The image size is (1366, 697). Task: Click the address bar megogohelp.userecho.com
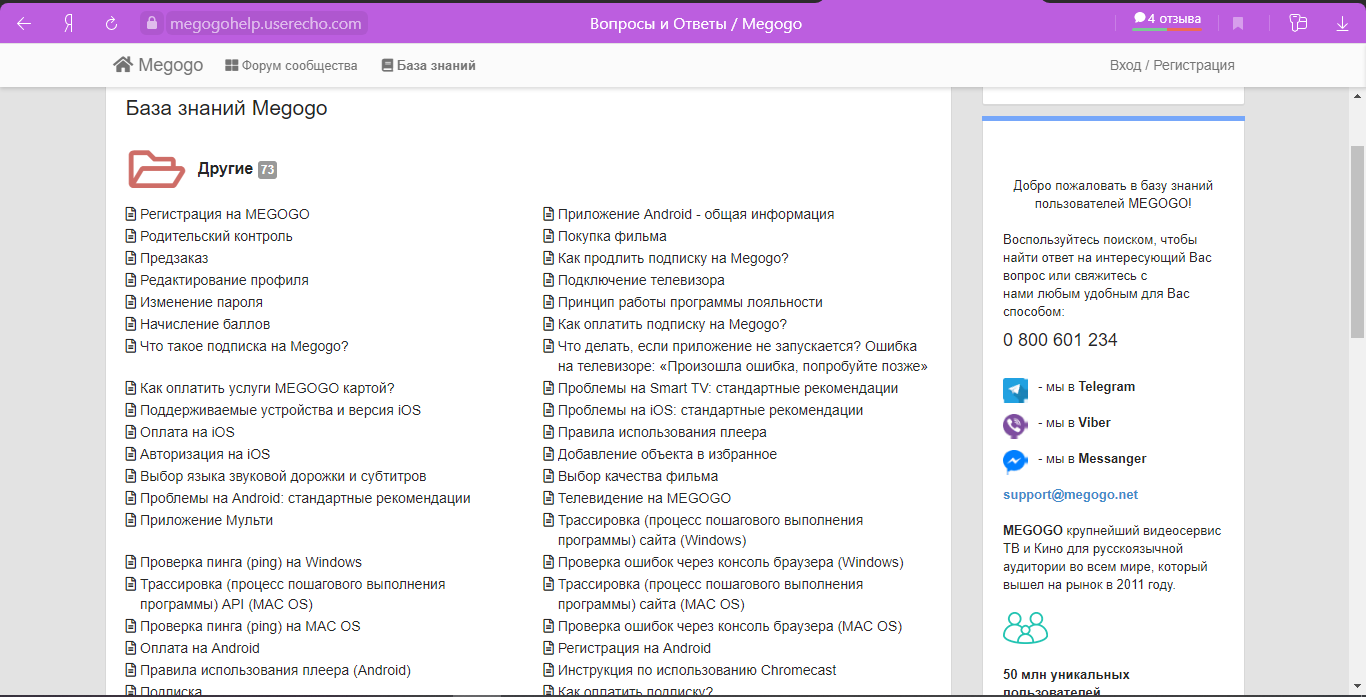coord(265,23)
